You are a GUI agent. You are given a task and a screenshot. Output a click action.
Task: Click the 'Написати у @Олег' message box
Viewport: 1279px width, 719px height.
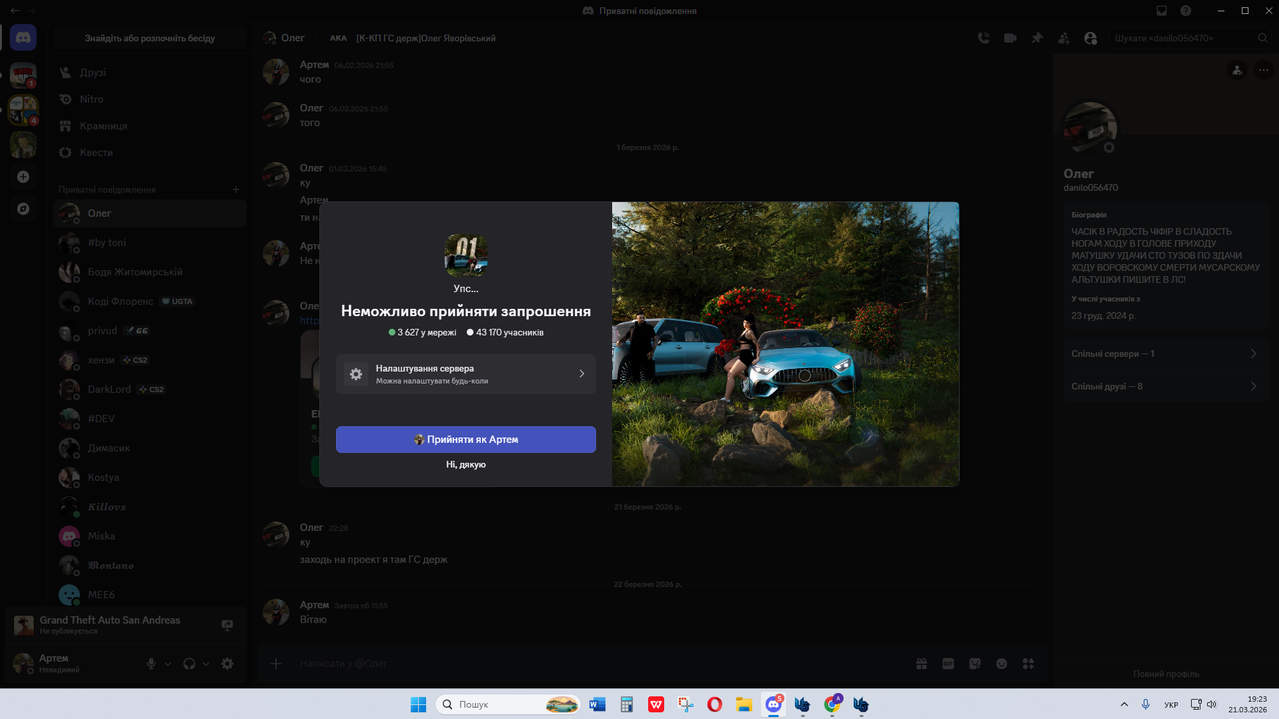pos(600,663)
